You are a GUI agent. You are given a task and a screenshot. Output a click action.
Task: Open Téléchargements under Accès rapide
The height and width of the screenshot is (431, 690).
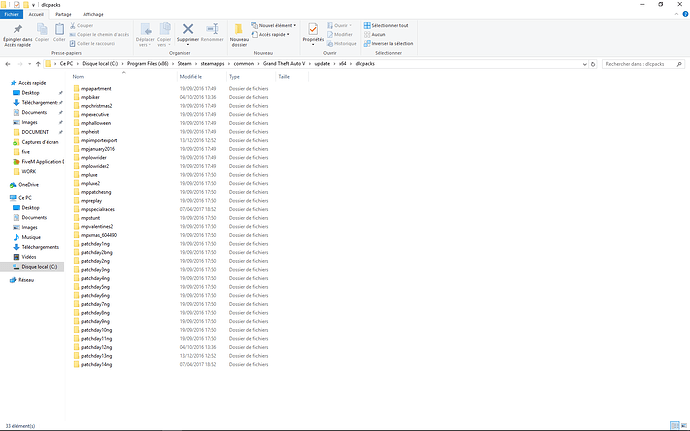[x=39, y=103]
